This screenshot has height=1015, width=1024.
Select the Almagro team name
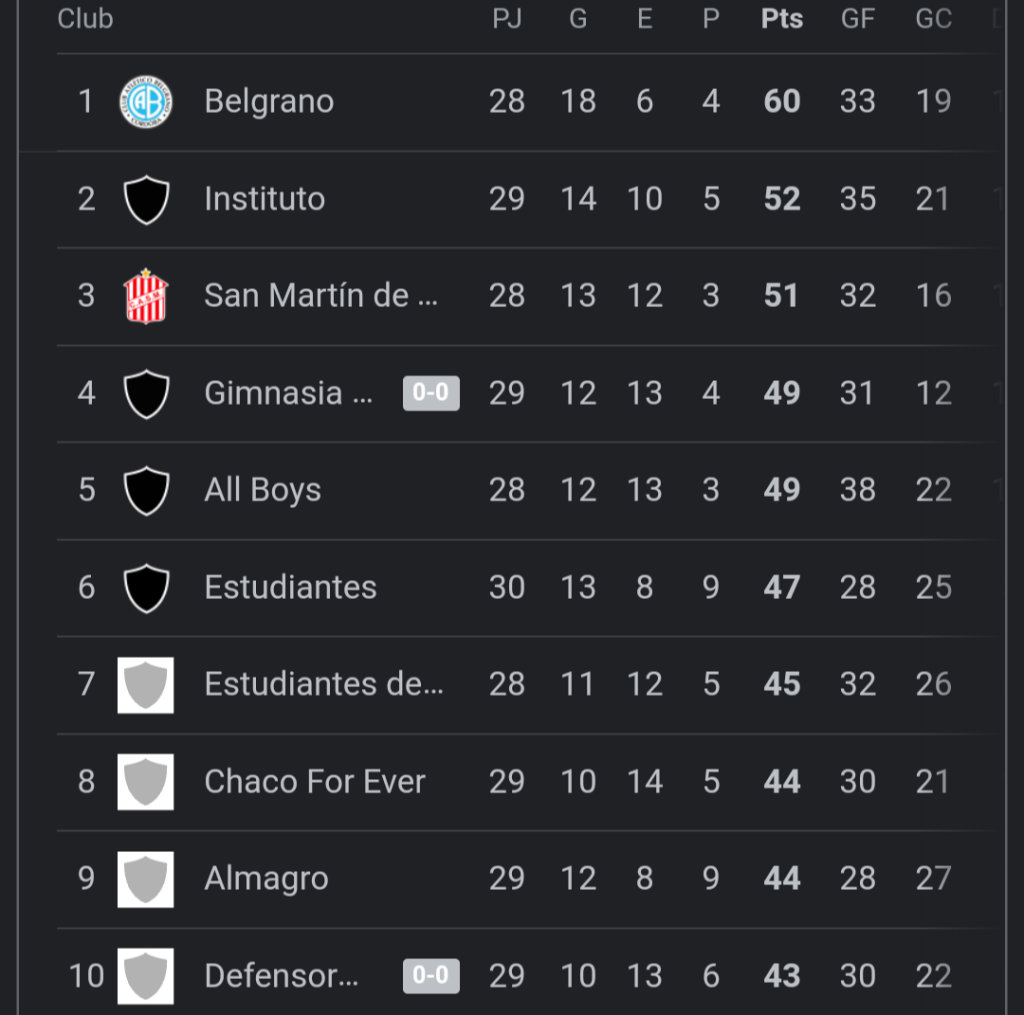pos(266,878)
